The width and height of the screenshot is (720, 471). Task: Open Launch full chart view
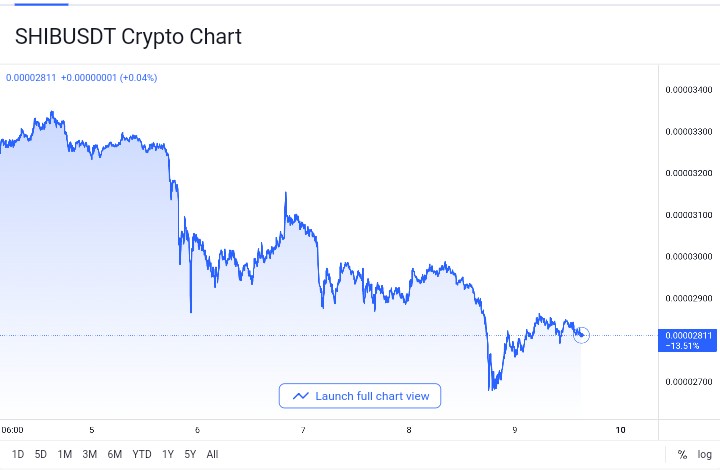(x=360, y=396)
